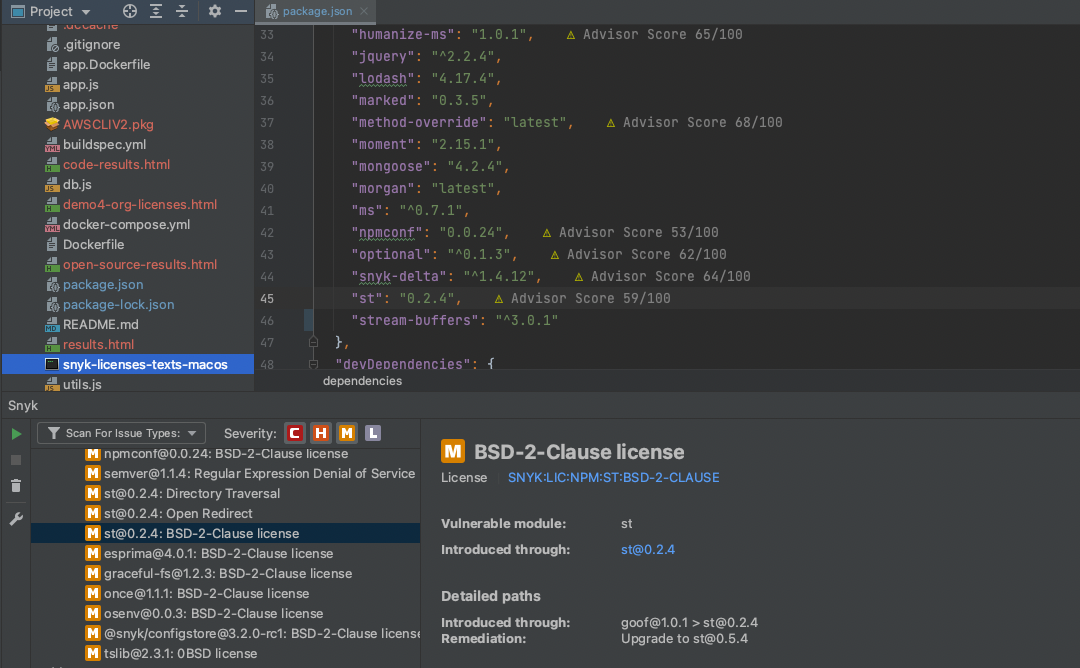The width and height of the screenshot is (1080, 668).
Task: Open SNYK:LIC:NPM:ST:BSD-2-CLAUSE link
Action: click(613, 477)
